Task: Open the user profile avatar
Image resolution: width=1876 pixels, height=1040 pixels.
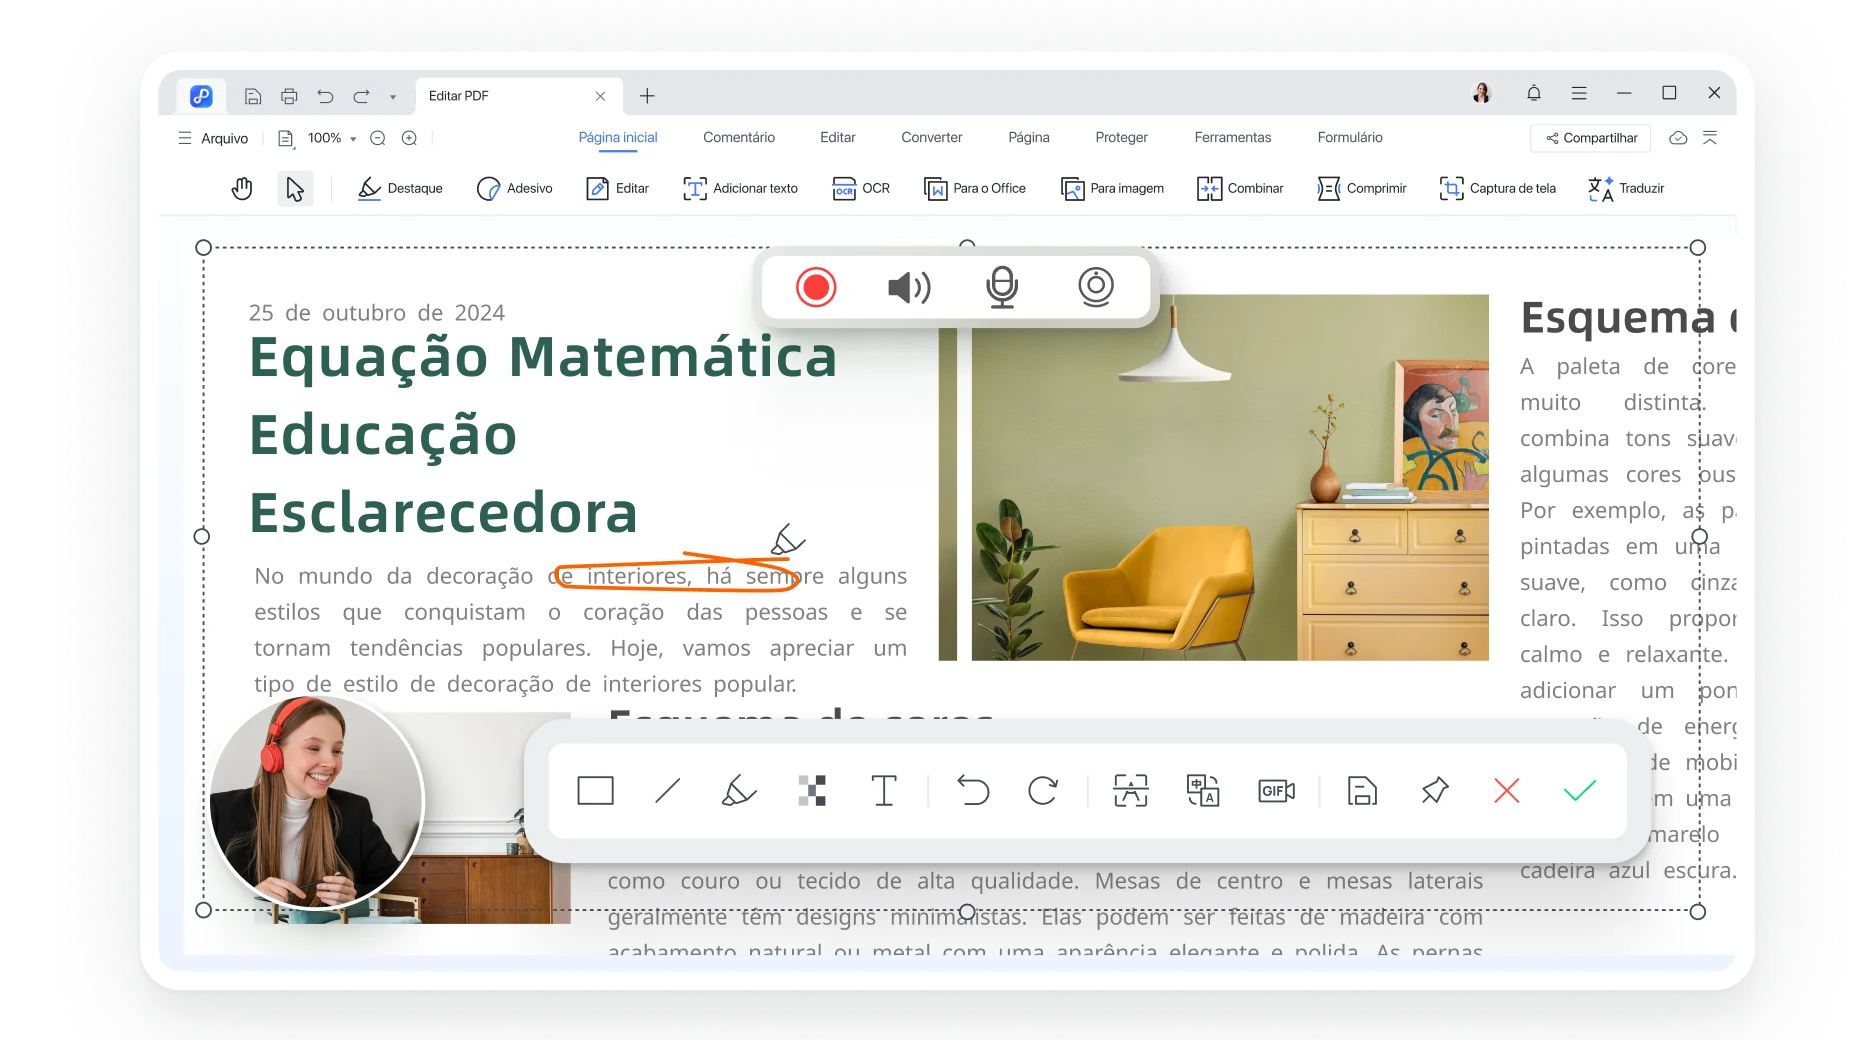Action: pyautogui.click(x=1482, y=93)
